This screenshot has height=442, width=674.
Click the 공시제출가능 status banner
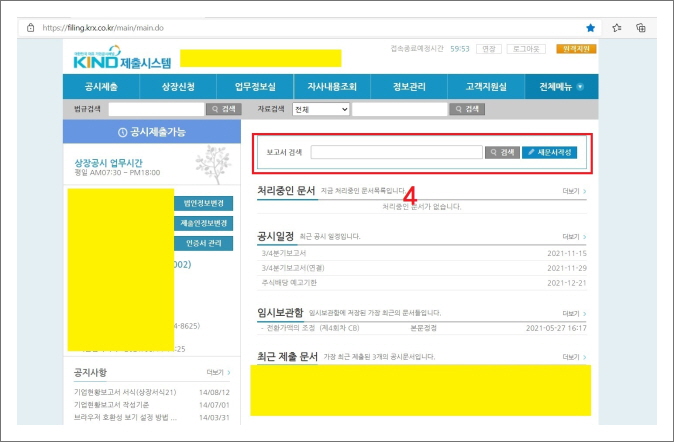tap(152, 132)
